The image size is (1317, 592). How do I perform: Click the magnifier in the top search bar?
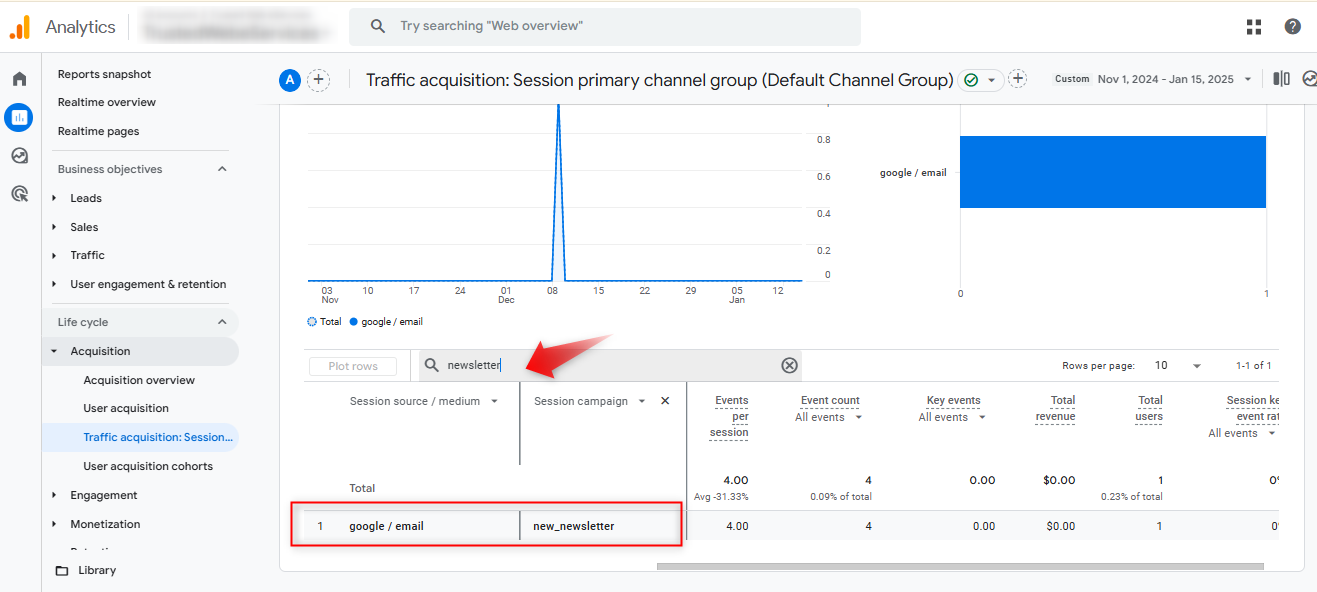(x=378, y=26)
